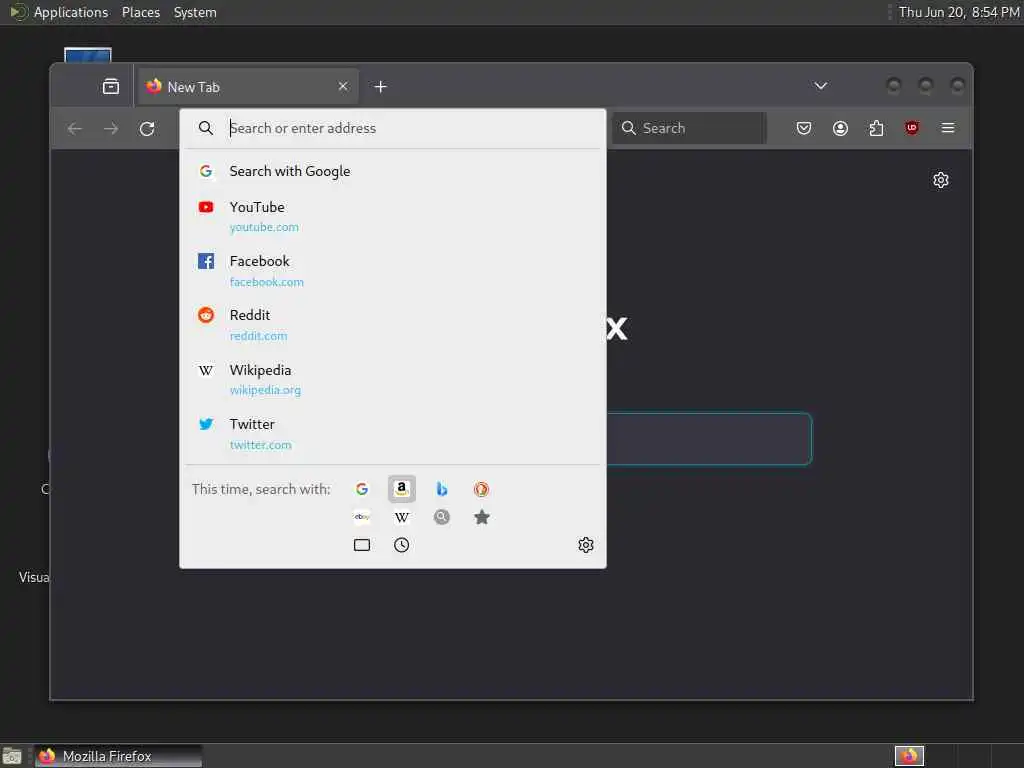Image resolution: width=1024 pixels, height=768 pixels.
Task: Search this time with Wikipedia icon
Action: (x=402, y=517)
